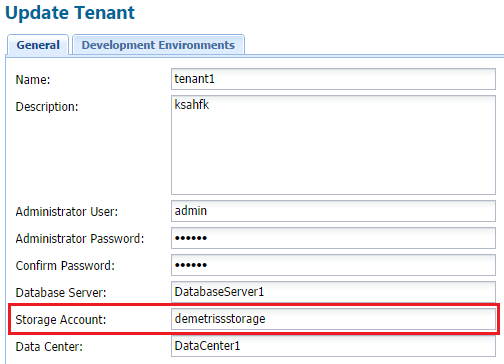
Task: Click the Database Server: label
Action: [x=61, y=293]
